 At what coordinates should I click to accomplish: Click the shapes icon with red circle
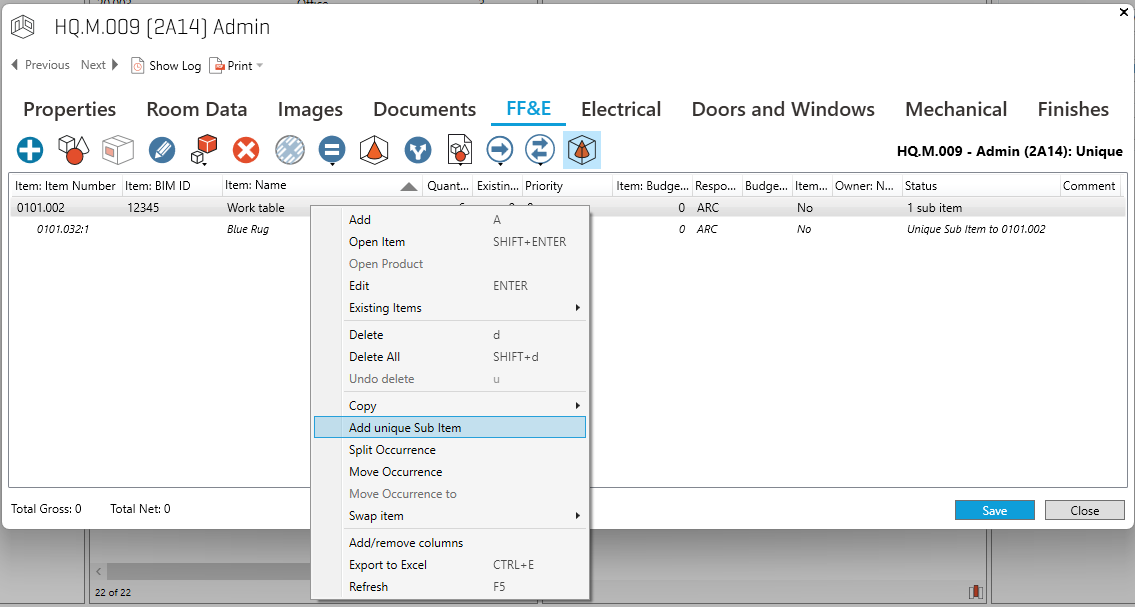73,150
